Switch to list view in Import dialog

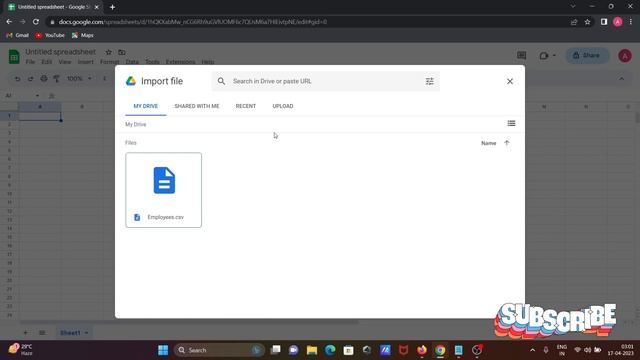pyautogui.click(x=511, y=123)
